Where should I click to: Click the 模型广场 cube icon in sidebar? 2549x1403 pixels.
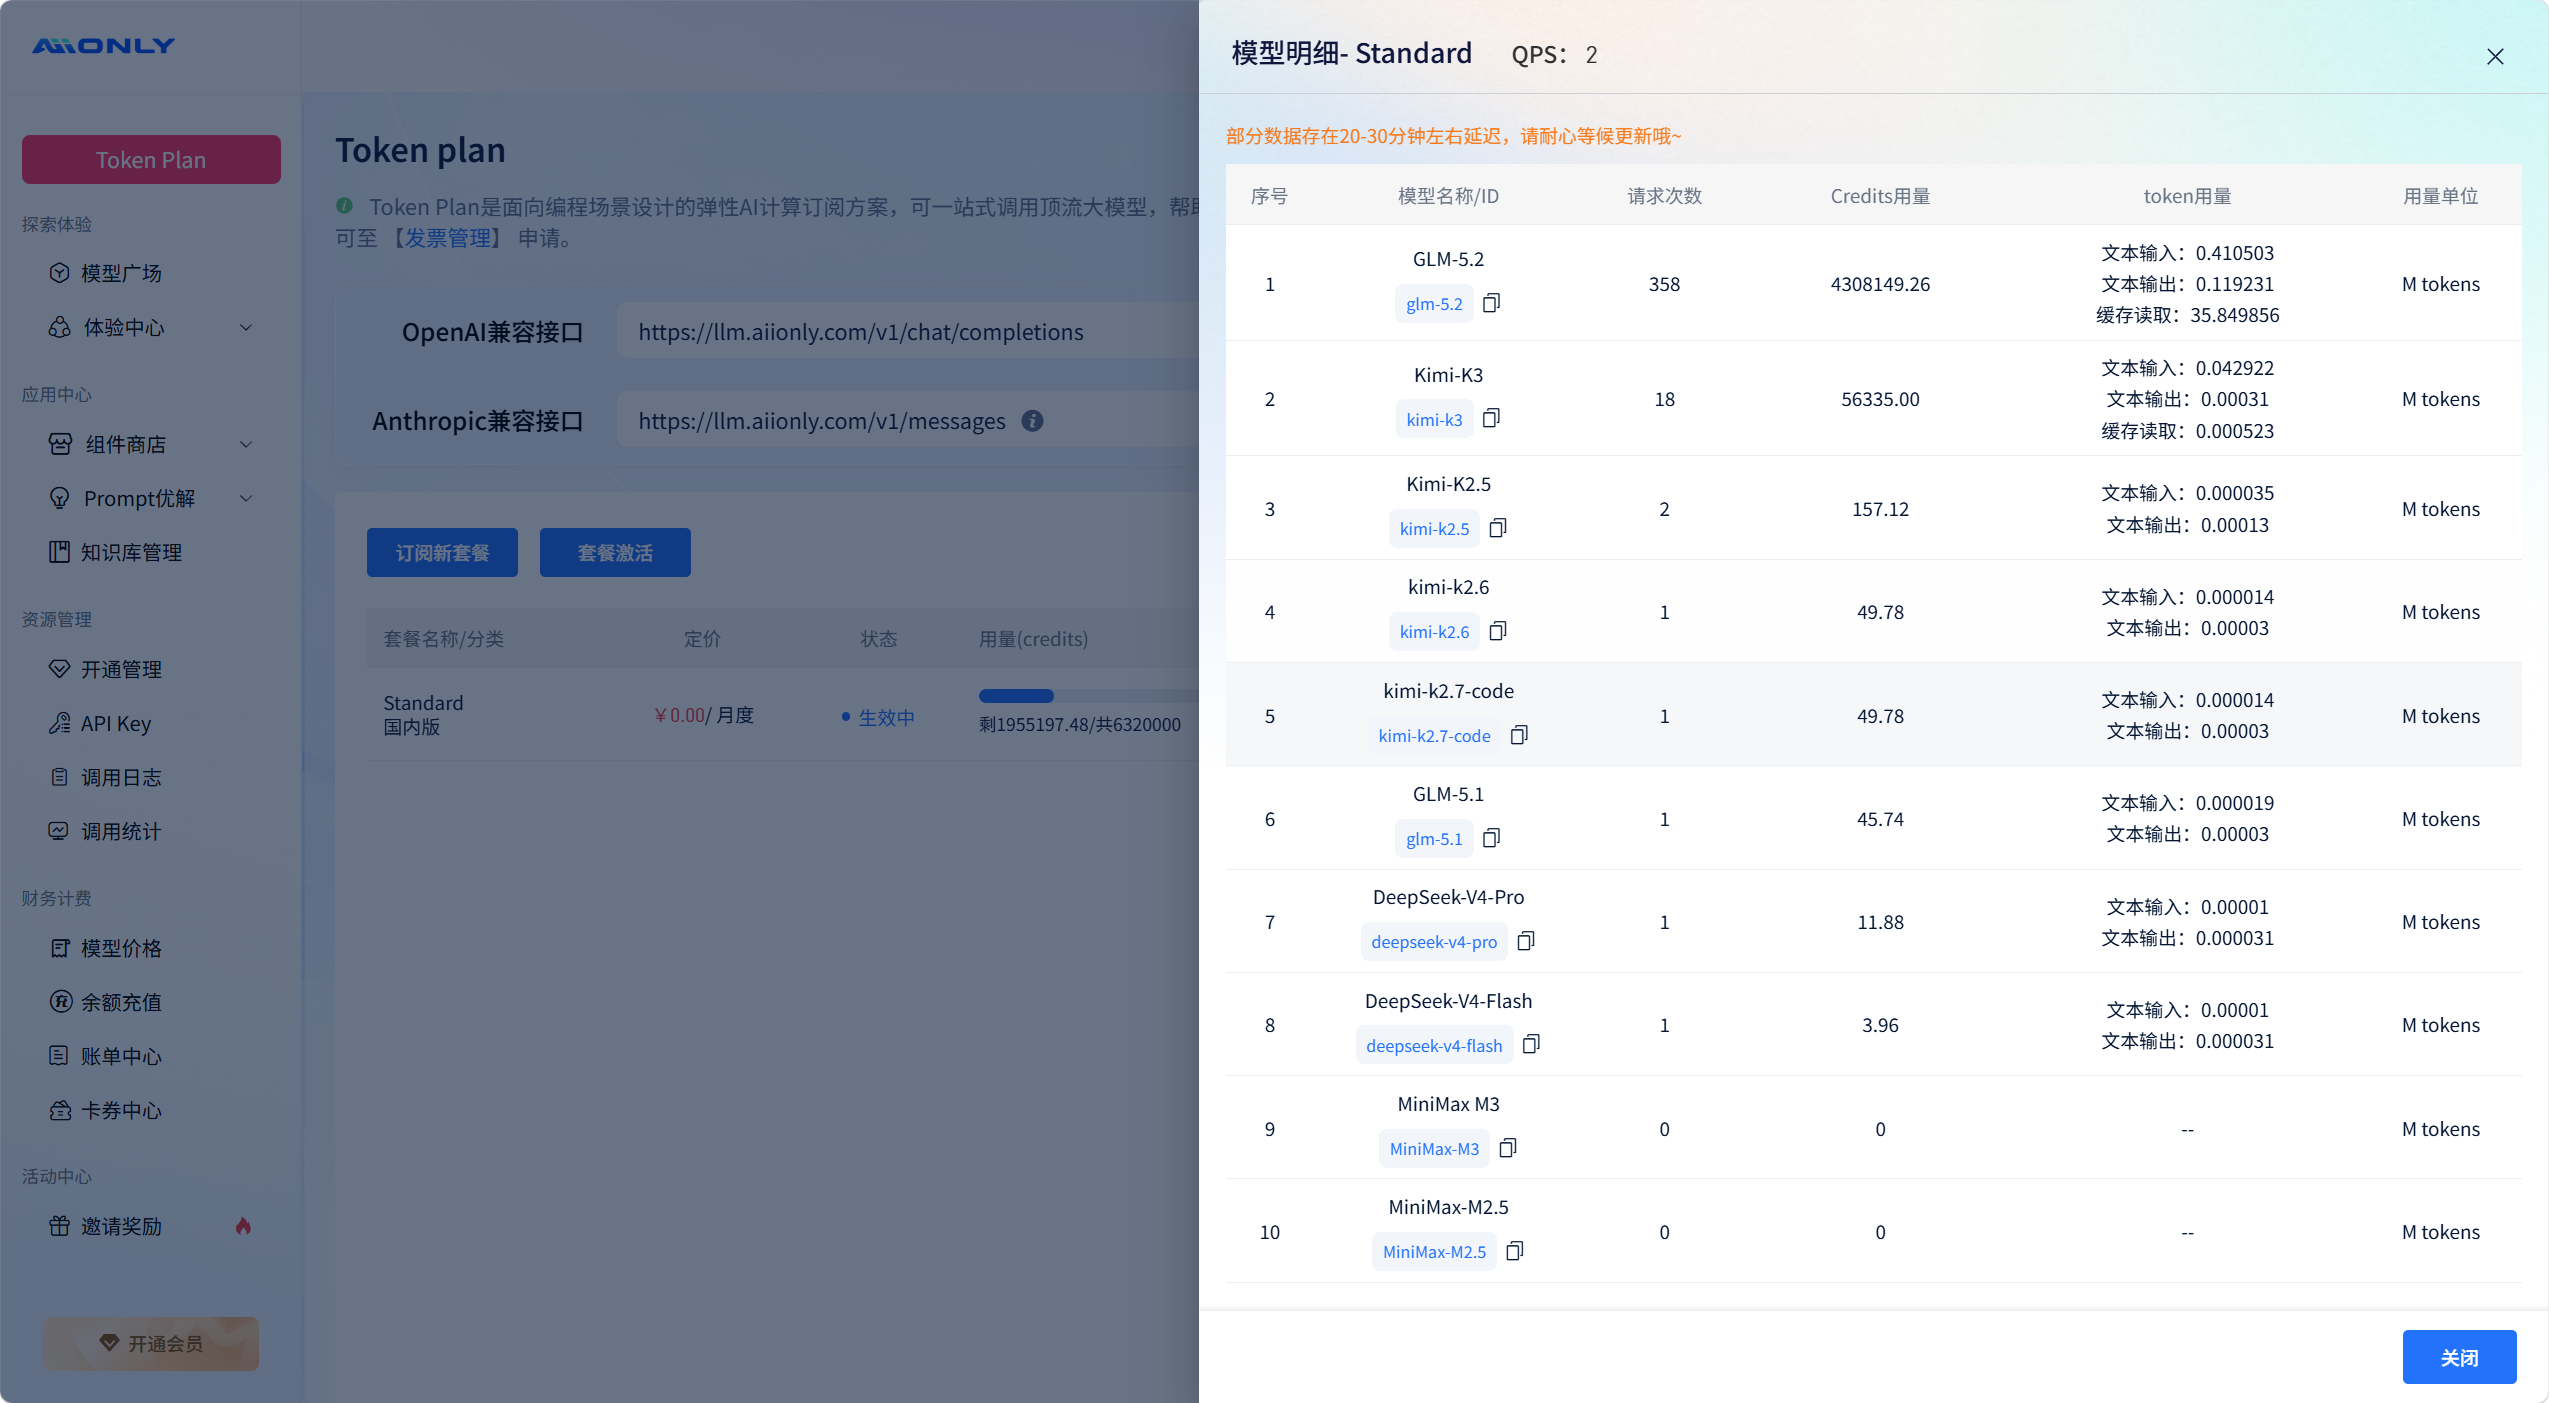pyautogui.click(x=59, y=273)
